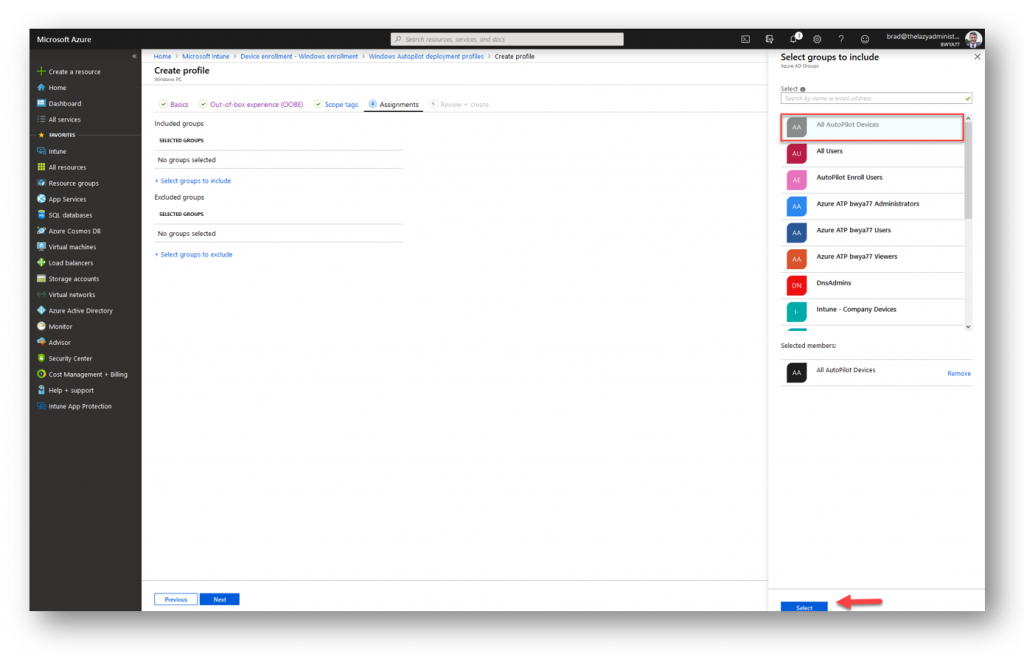The height and width of the screenshot is (662, 1024).
Task: Focus the Azure top search box
Action: pos(507,39)
